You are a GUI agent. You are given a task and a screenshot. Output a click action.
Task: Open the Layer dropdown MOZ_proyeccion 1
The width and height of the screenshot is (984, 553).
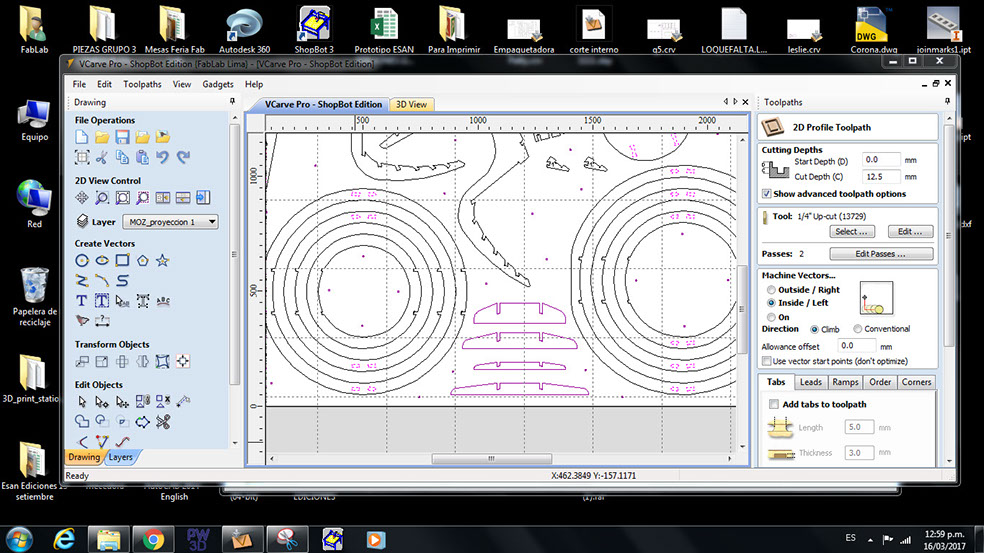[x=169, y=222]
